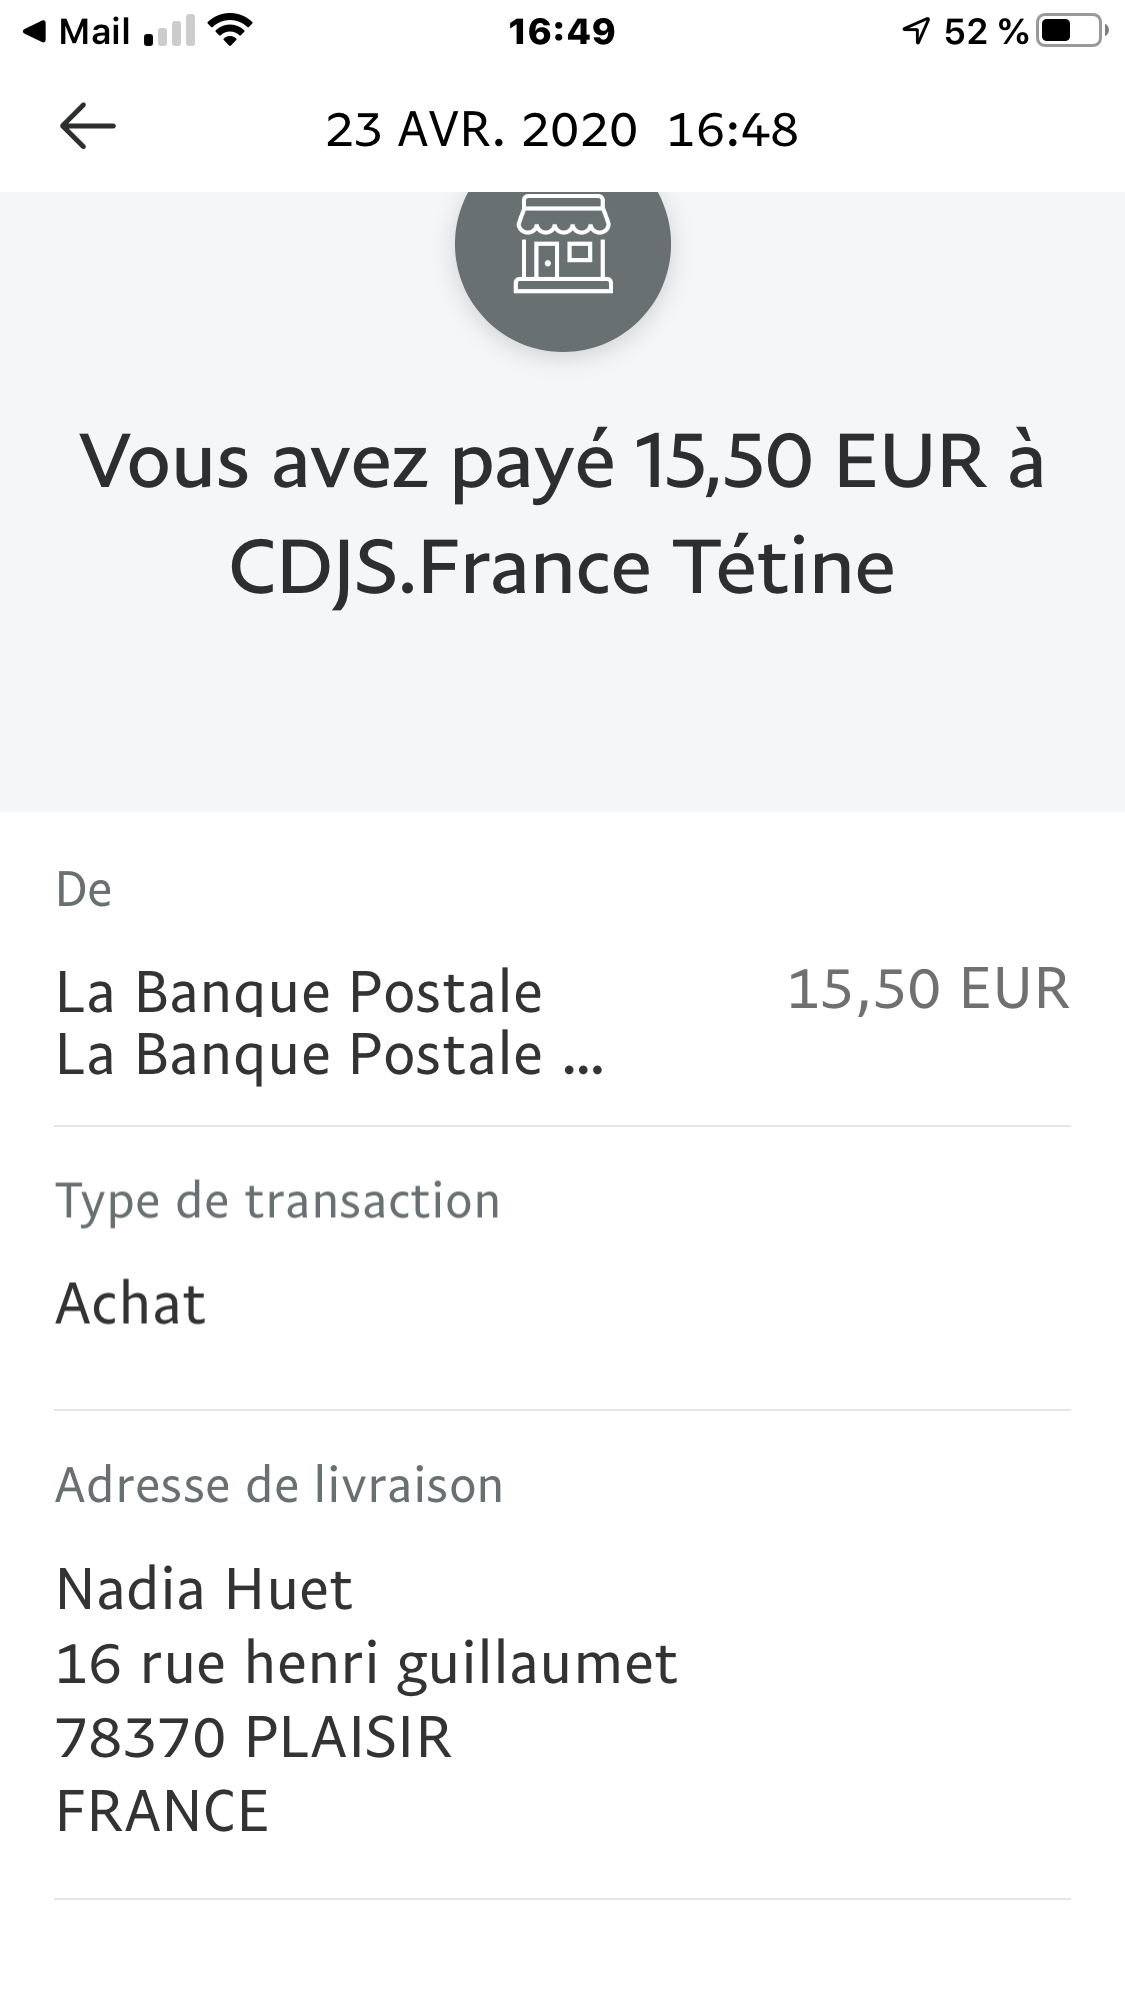Return to the Mail app
Viewport: 1125px width, 2001px height.
[78, 32]
